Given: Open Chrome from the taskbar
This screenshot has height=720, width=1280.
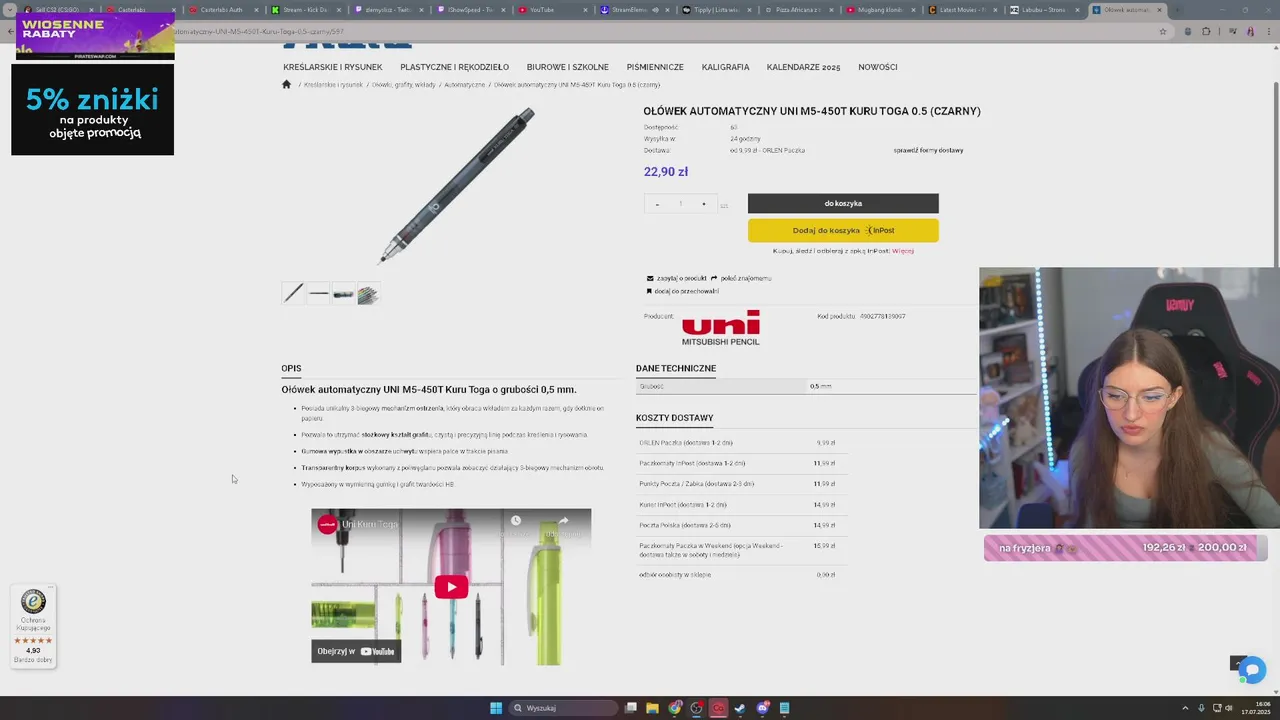Looking at the screenshot, I should pos(675,708).
